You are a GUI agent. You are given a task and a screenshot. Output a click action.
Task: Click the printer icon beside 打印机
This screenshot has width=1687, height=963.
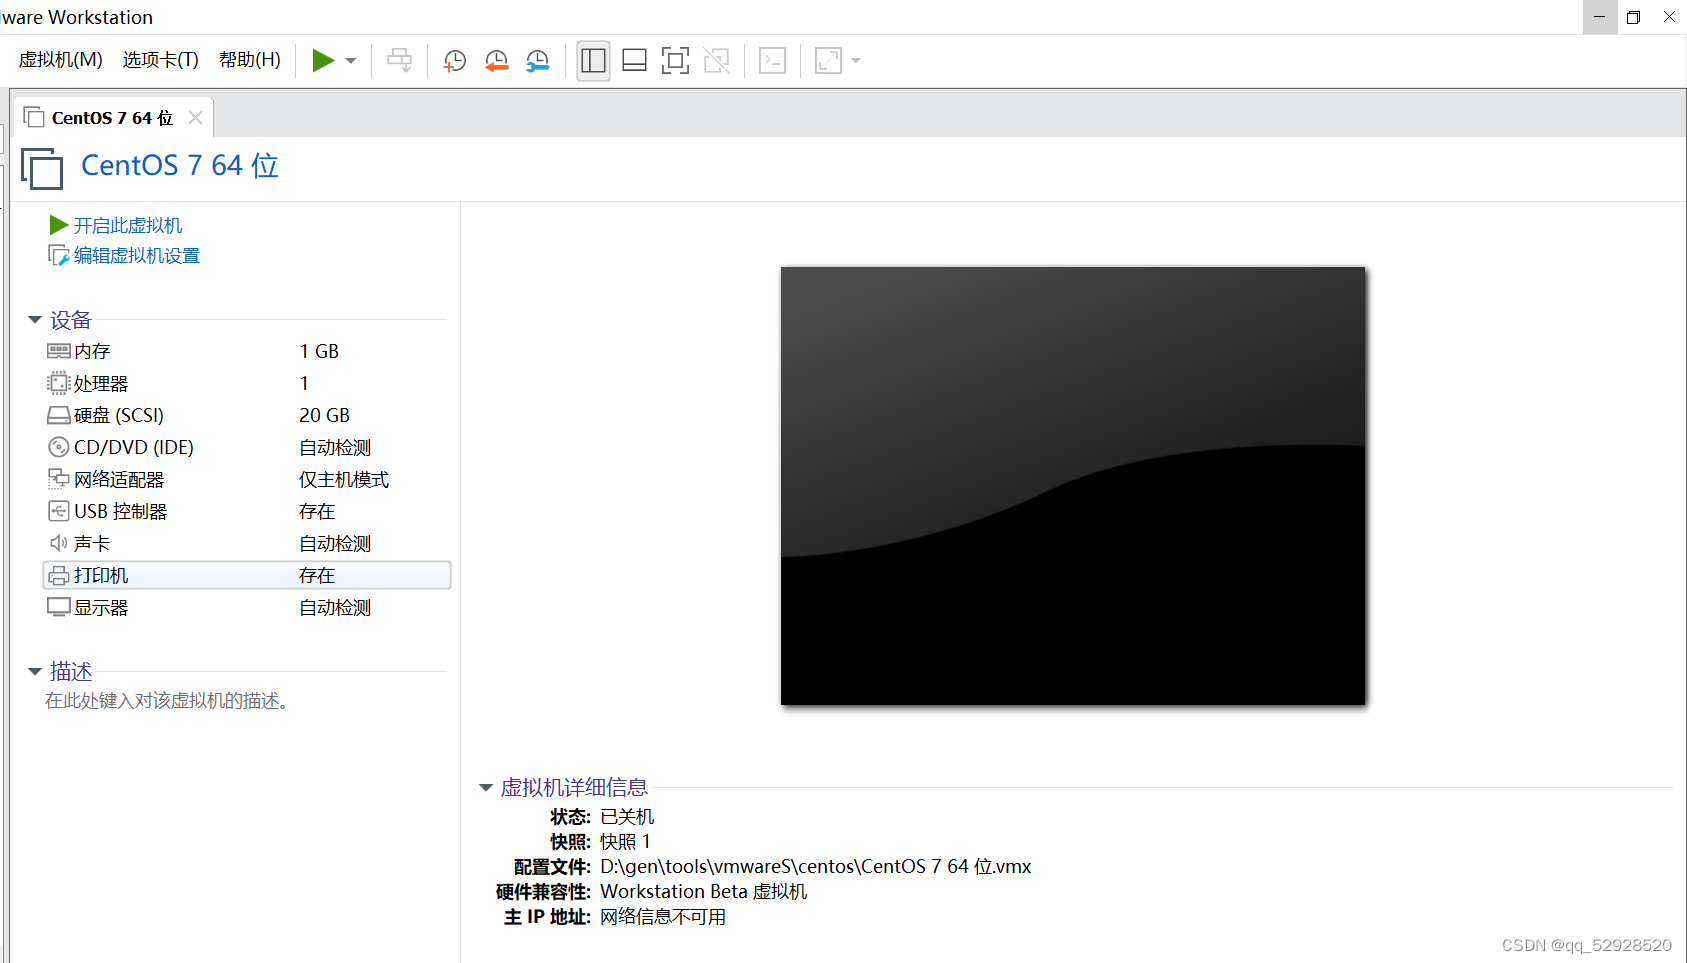[59, 575]
